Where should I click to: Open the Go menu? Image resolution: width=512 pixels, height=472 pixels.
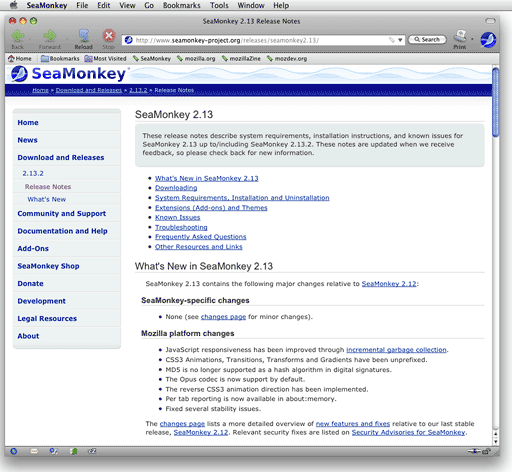click(x=149, y=5)
